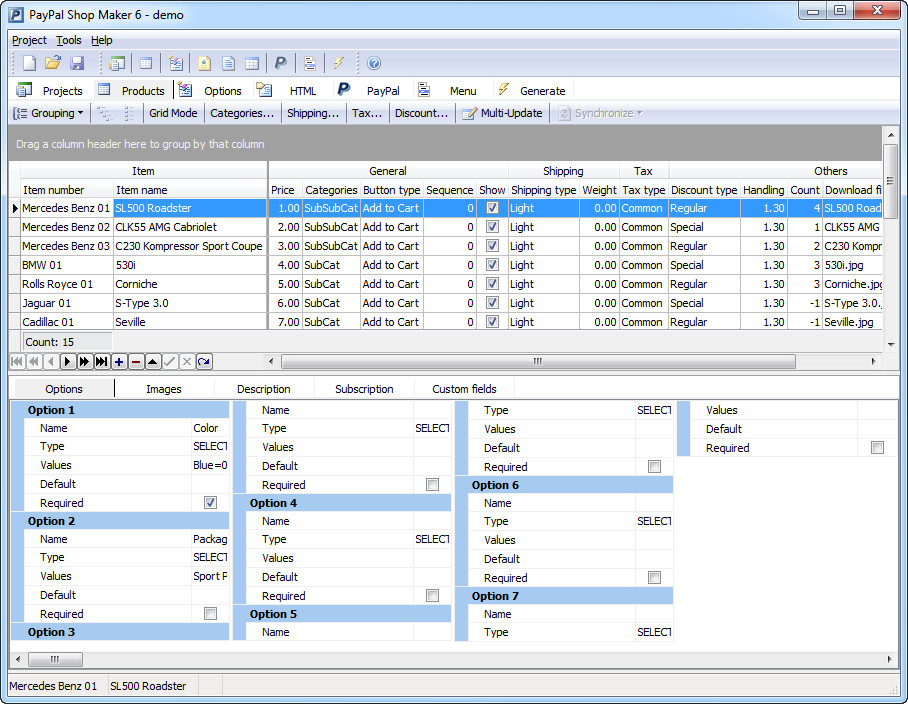Open the Tools menu
Screen dimensions: 908x704
click(x=68, y=40)
